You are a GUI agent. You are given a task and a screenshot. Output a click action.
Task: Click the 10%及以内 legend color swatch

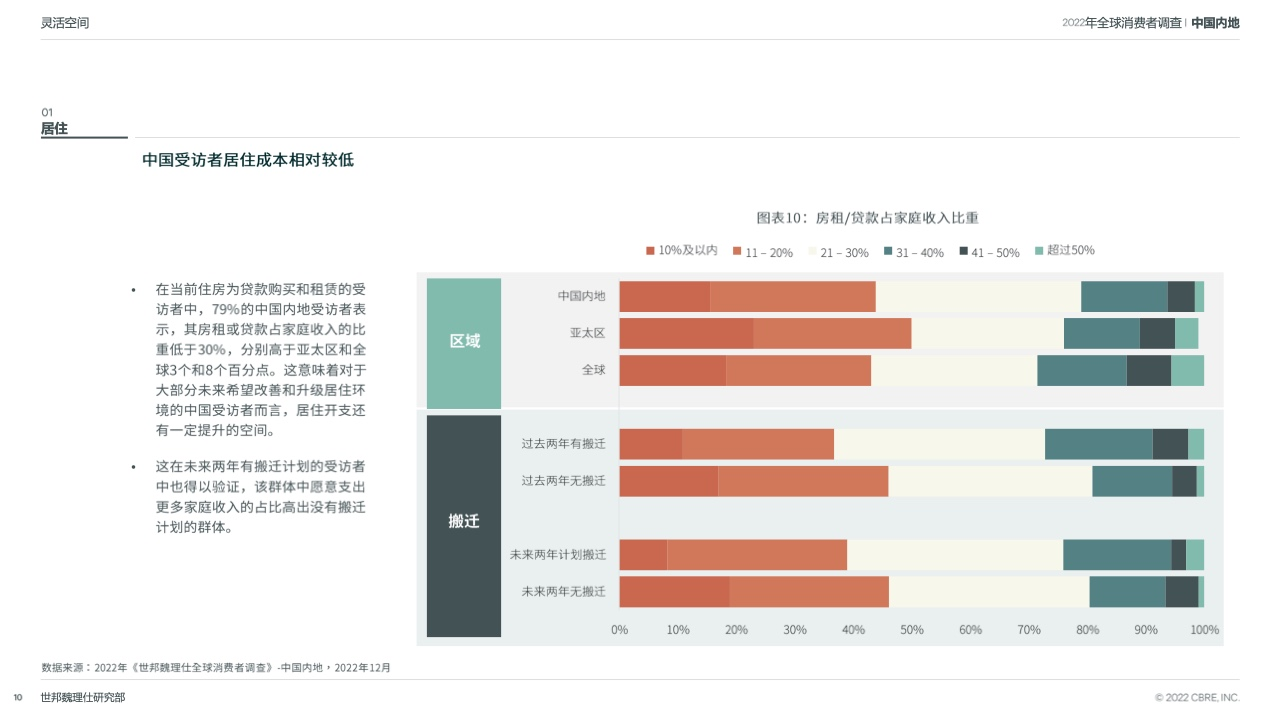pyautogui.click(x=650, y=251)
